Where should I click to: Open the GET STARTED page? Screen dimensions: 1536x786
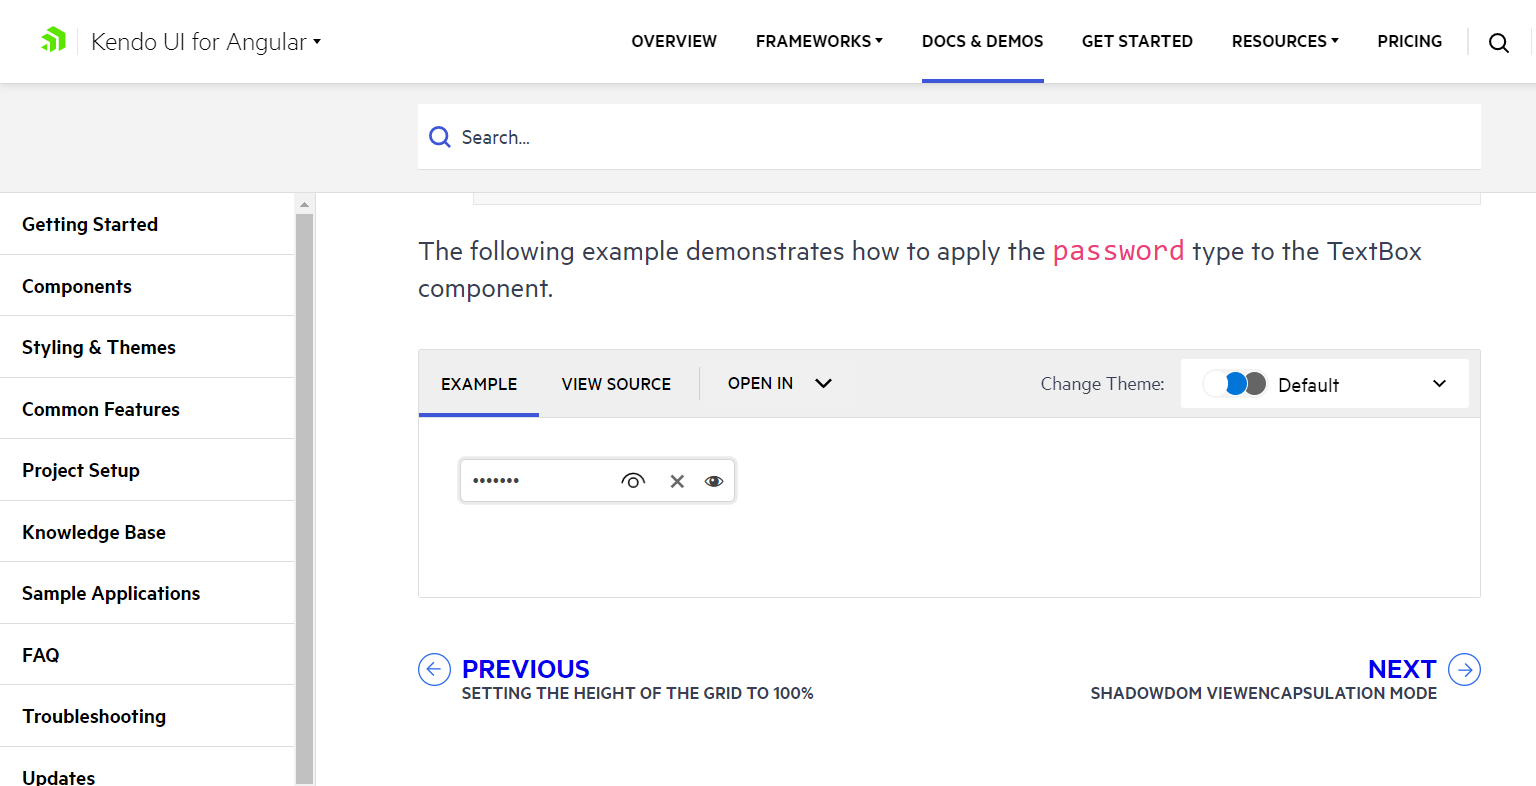[x=1137, y=41]
